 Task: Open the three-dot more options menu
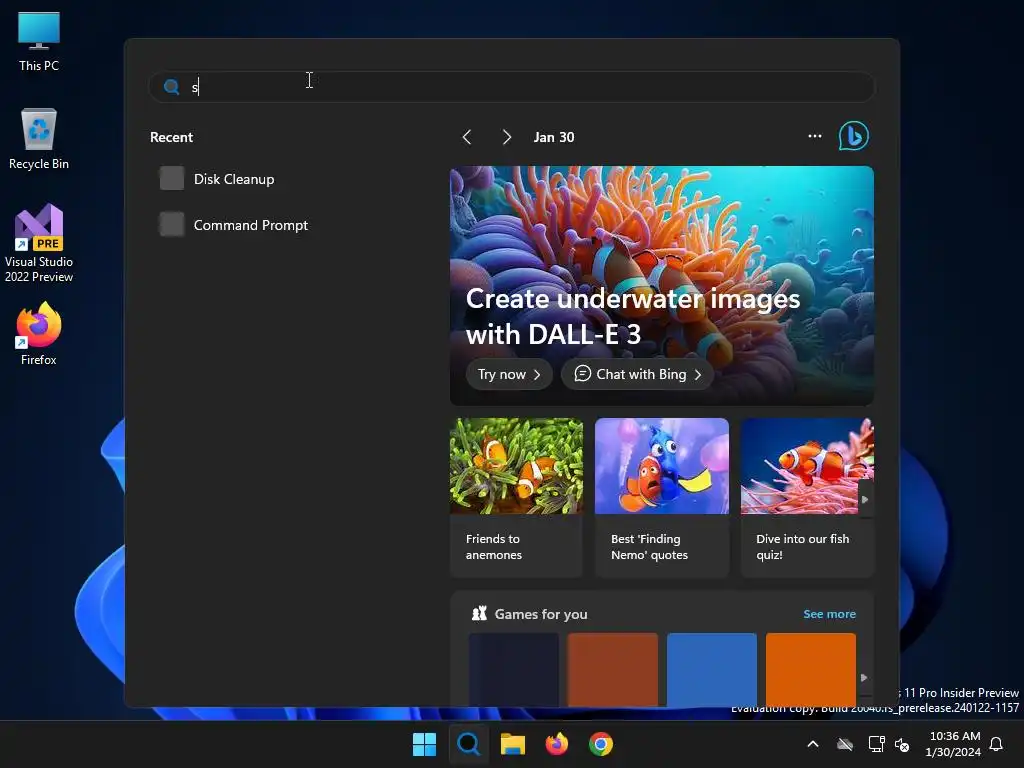tap(814, 136)
